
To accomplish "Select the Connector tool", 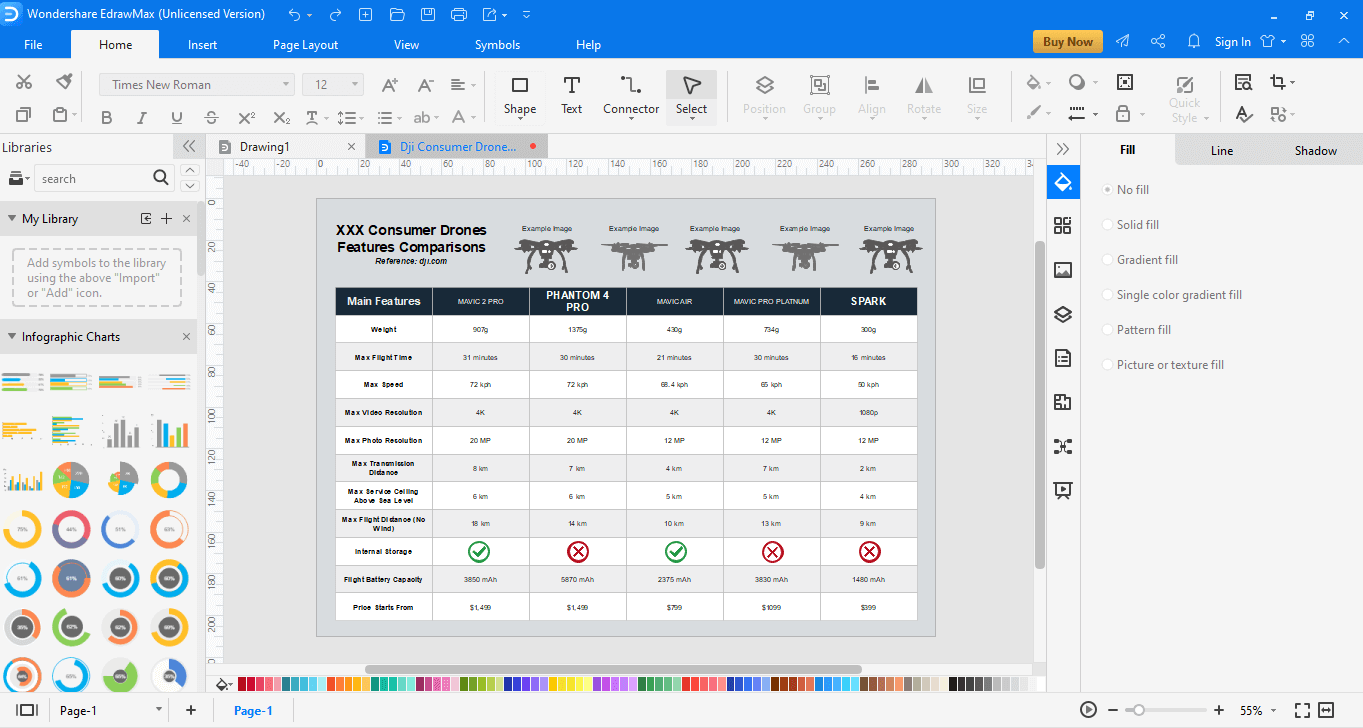I will [631, 96].
